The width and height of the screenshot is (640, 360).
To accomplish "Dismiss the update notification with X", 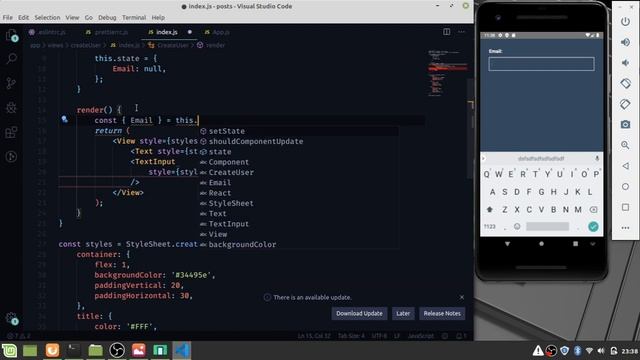I will click(462, 297).
